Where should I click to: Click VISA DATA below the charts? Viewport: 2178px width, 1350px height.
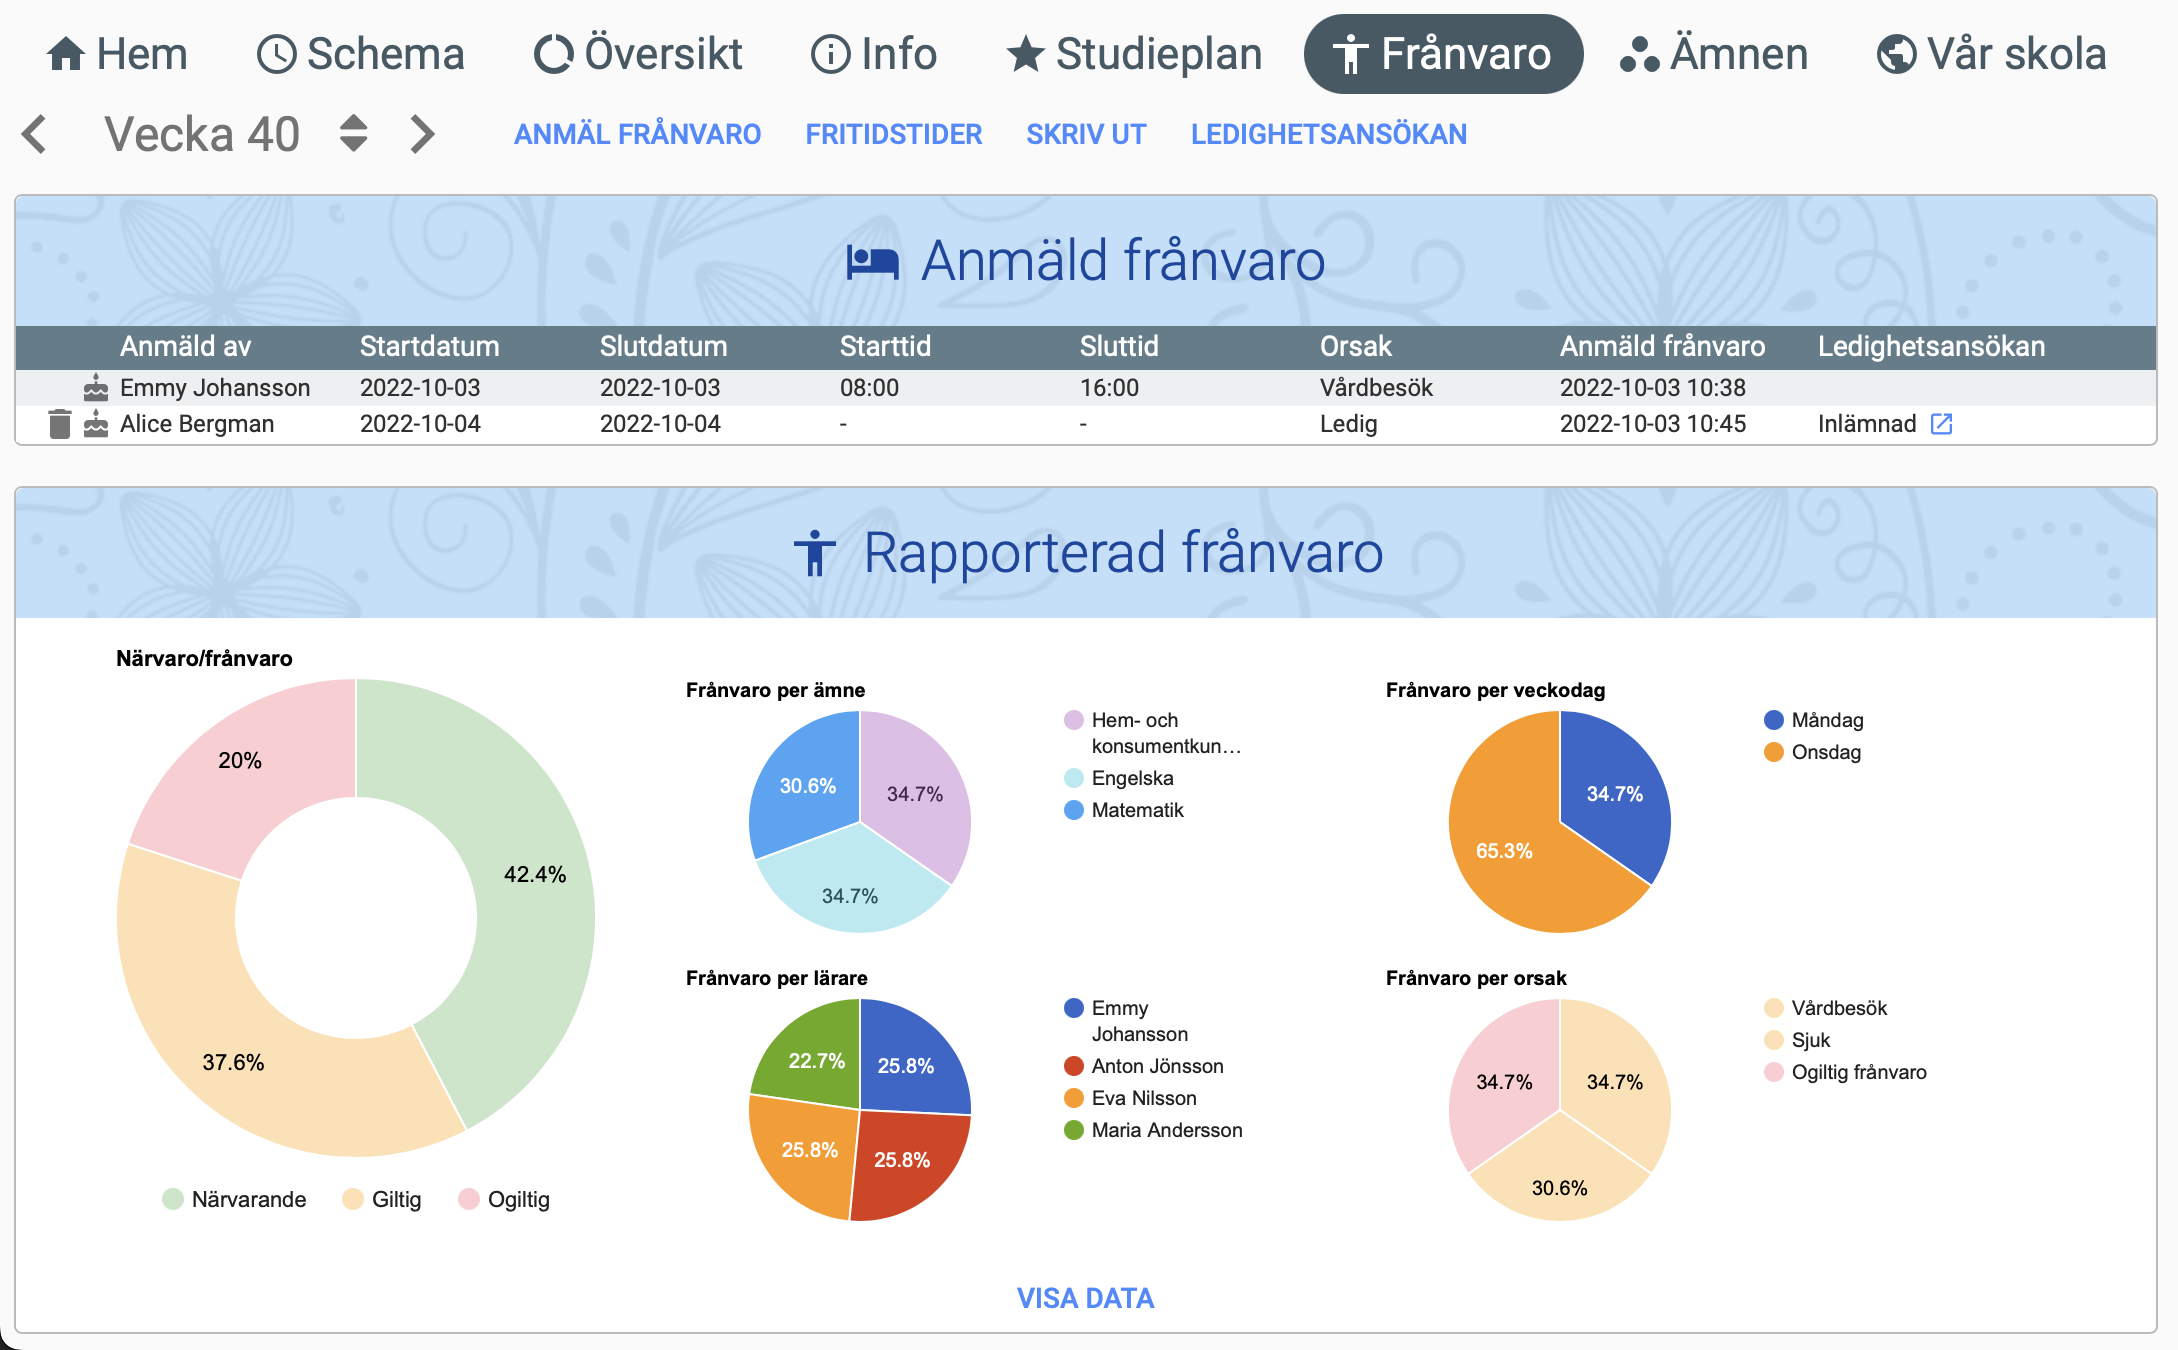pos(1086,1298)
